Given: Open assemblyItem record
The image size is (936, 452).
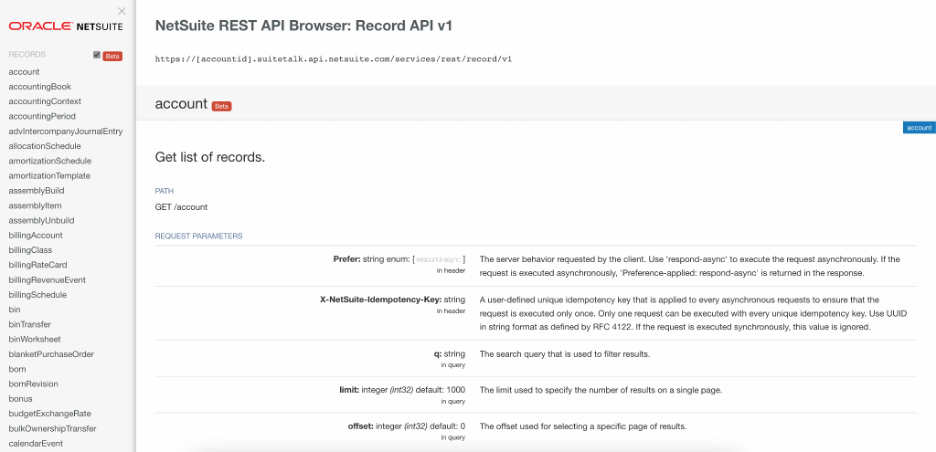Looking at the screenshot, I should (35, 205).
